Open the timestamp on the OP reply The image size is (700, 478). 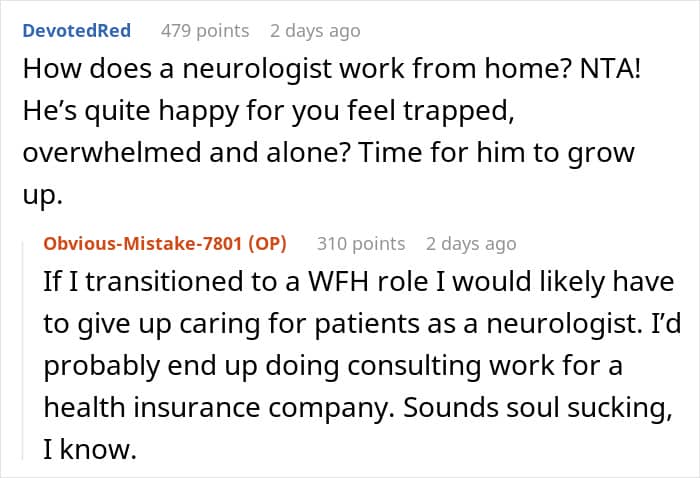pyautogui.click(x=471, y=243)
